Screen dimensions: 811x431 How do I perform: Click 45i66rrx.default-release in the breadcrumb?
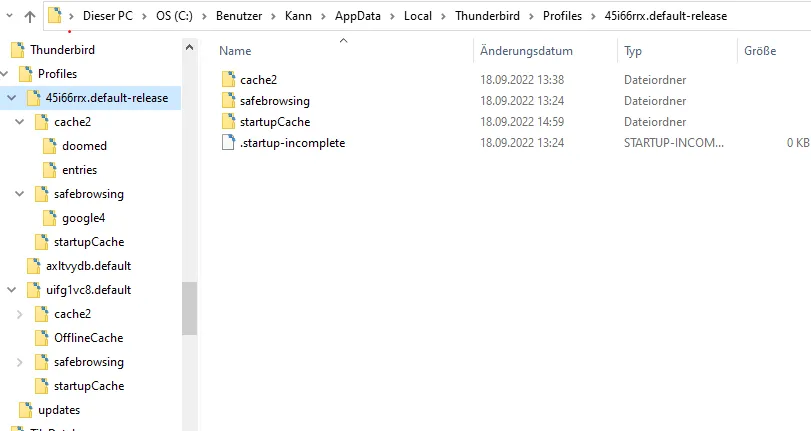[666, 16]
